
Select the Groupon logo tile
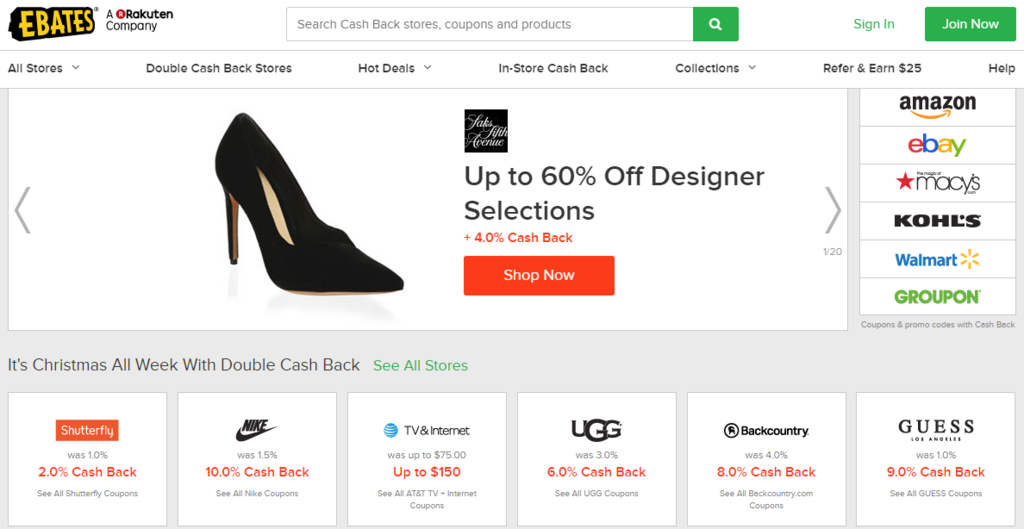pos(937,297)
